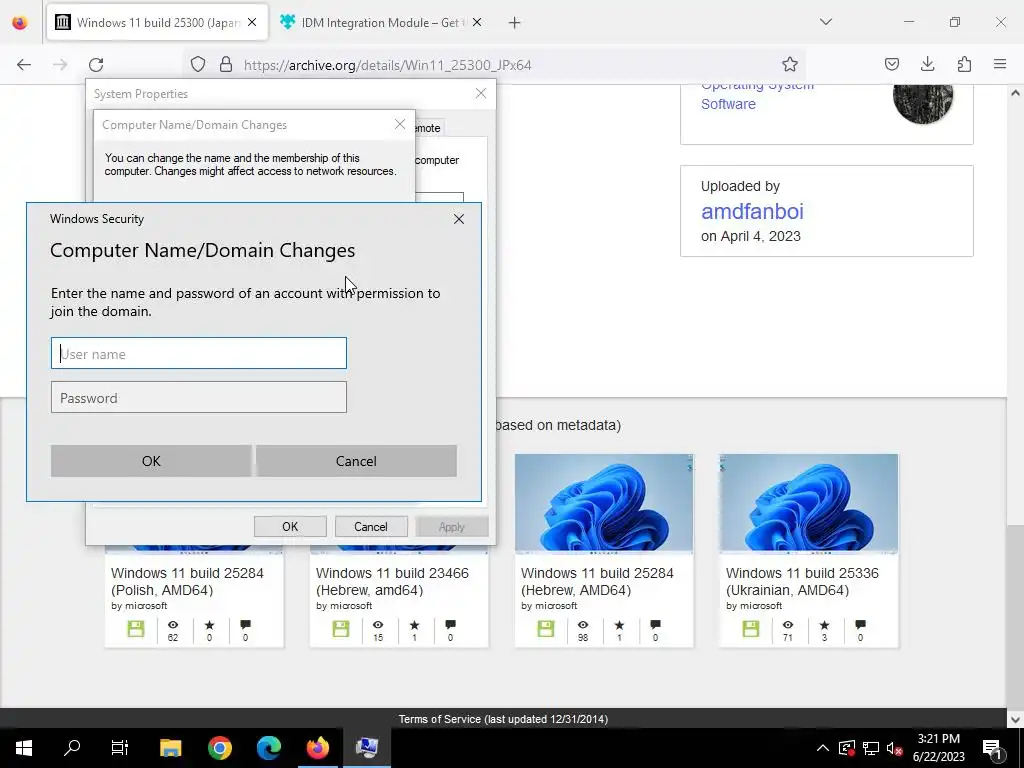This screenshot has width=1024, height=768.
Task: Open the Software collection link
Action: pyautogui.click(x=728, y=104)
